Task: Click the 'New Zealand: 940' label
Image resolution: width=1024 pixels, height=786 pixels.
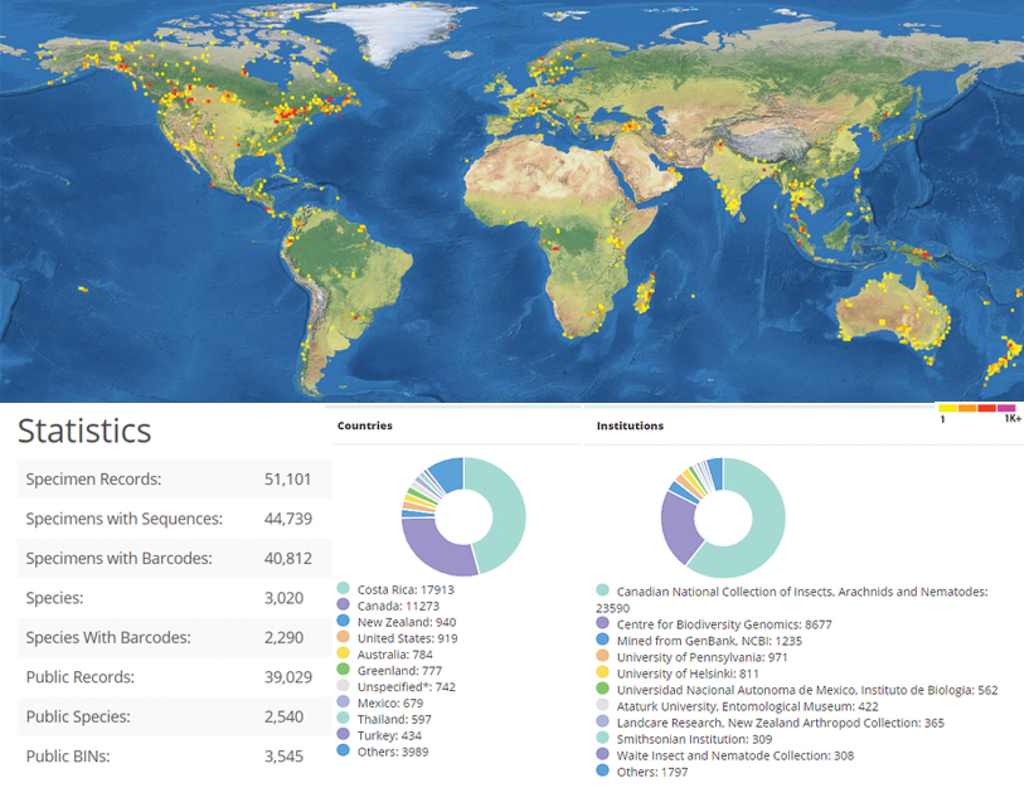Action: (x=407, y=622)
